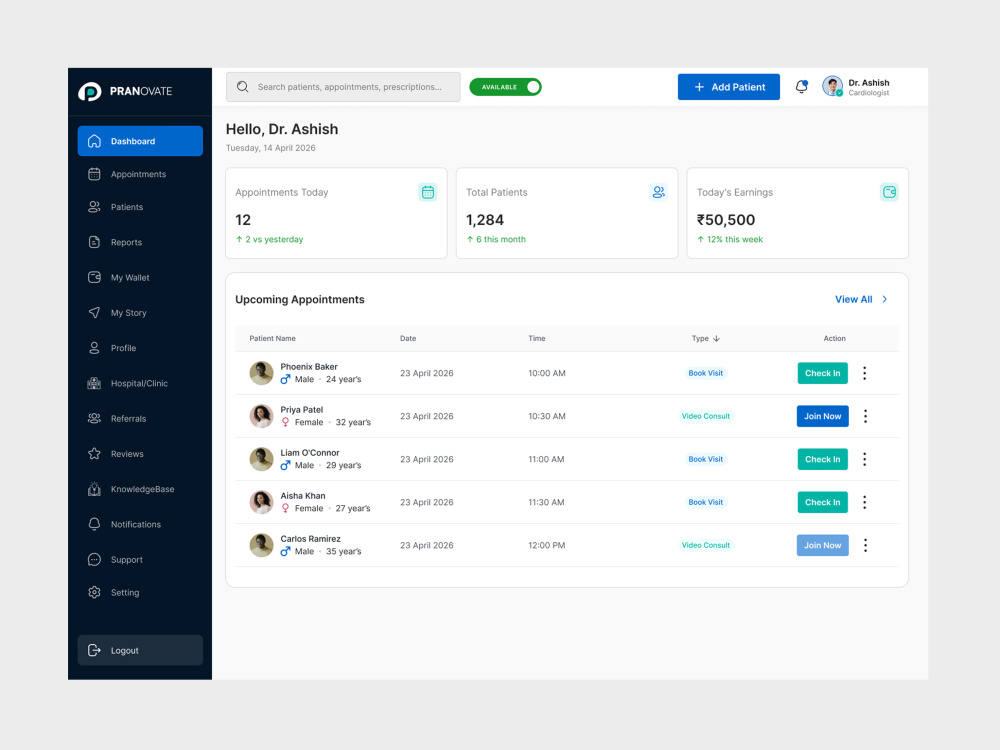Image resolution: width=1000 pixels, height=750 pixels.
Task: Open more options for Liam O'Connor
Action: click(x=865, y=459)
